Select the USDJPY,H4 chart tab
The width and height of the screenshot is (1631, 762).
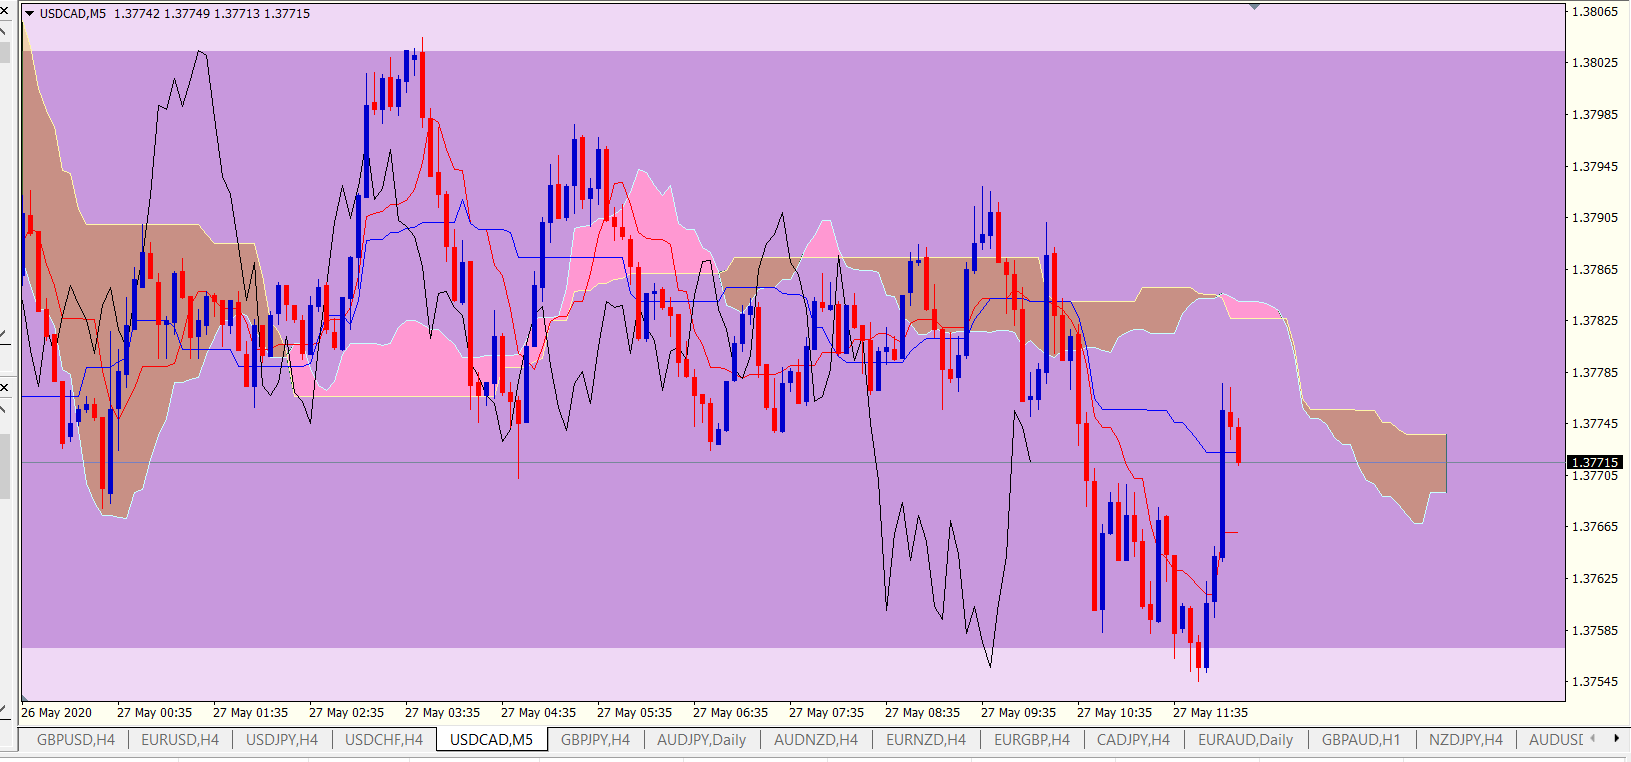(282, 740)
